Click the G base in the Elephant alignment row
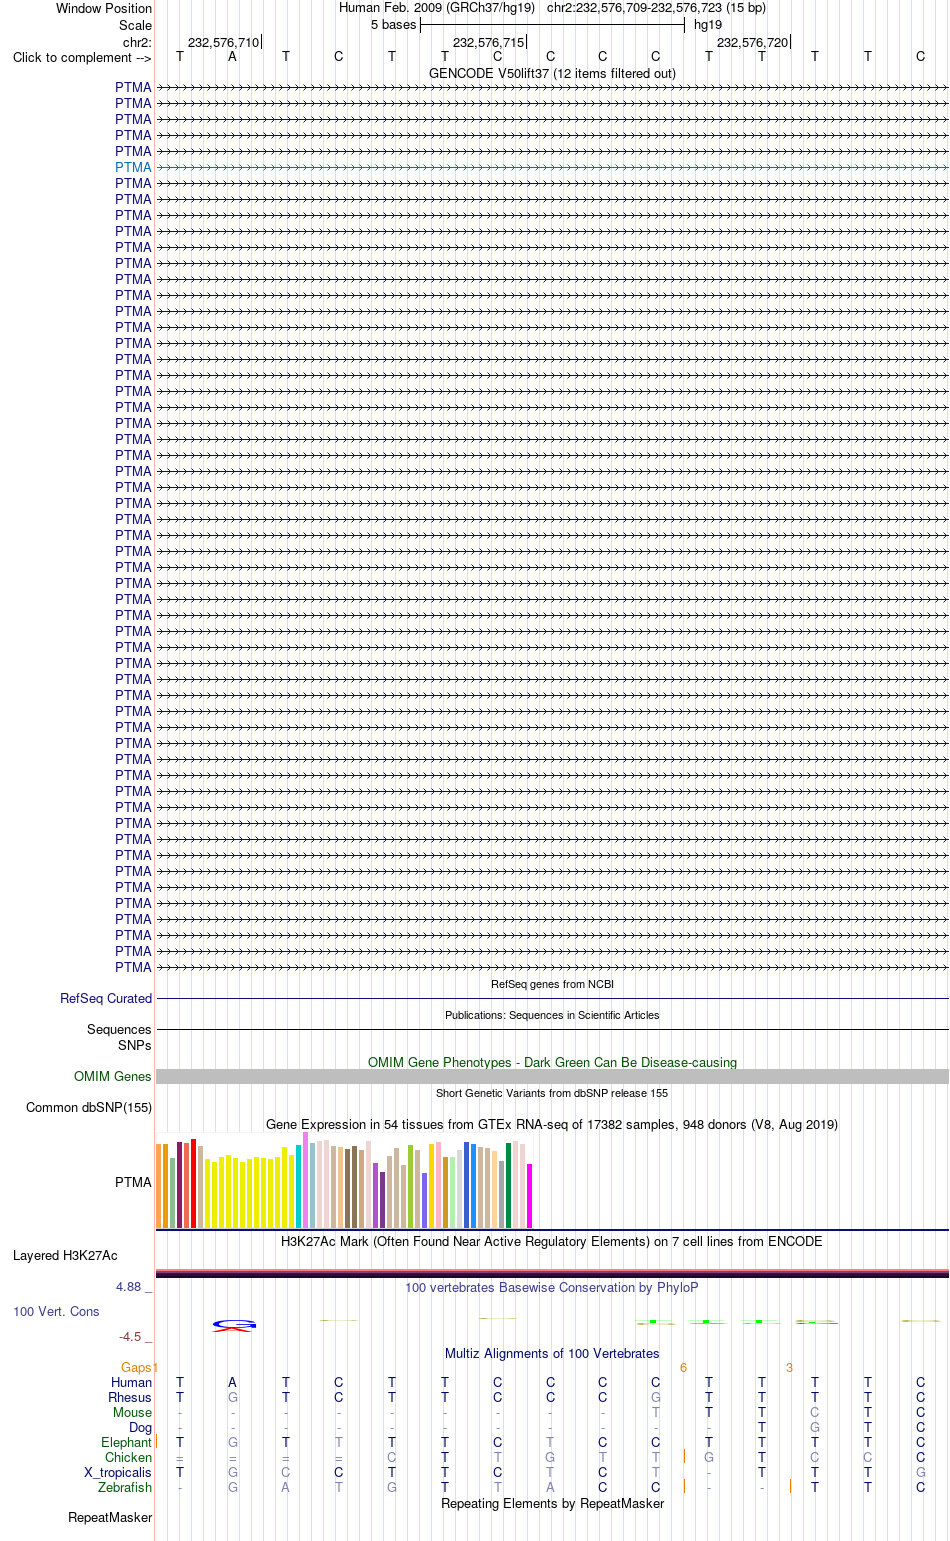950x1541 pixels. click(x=233, y=1442)
